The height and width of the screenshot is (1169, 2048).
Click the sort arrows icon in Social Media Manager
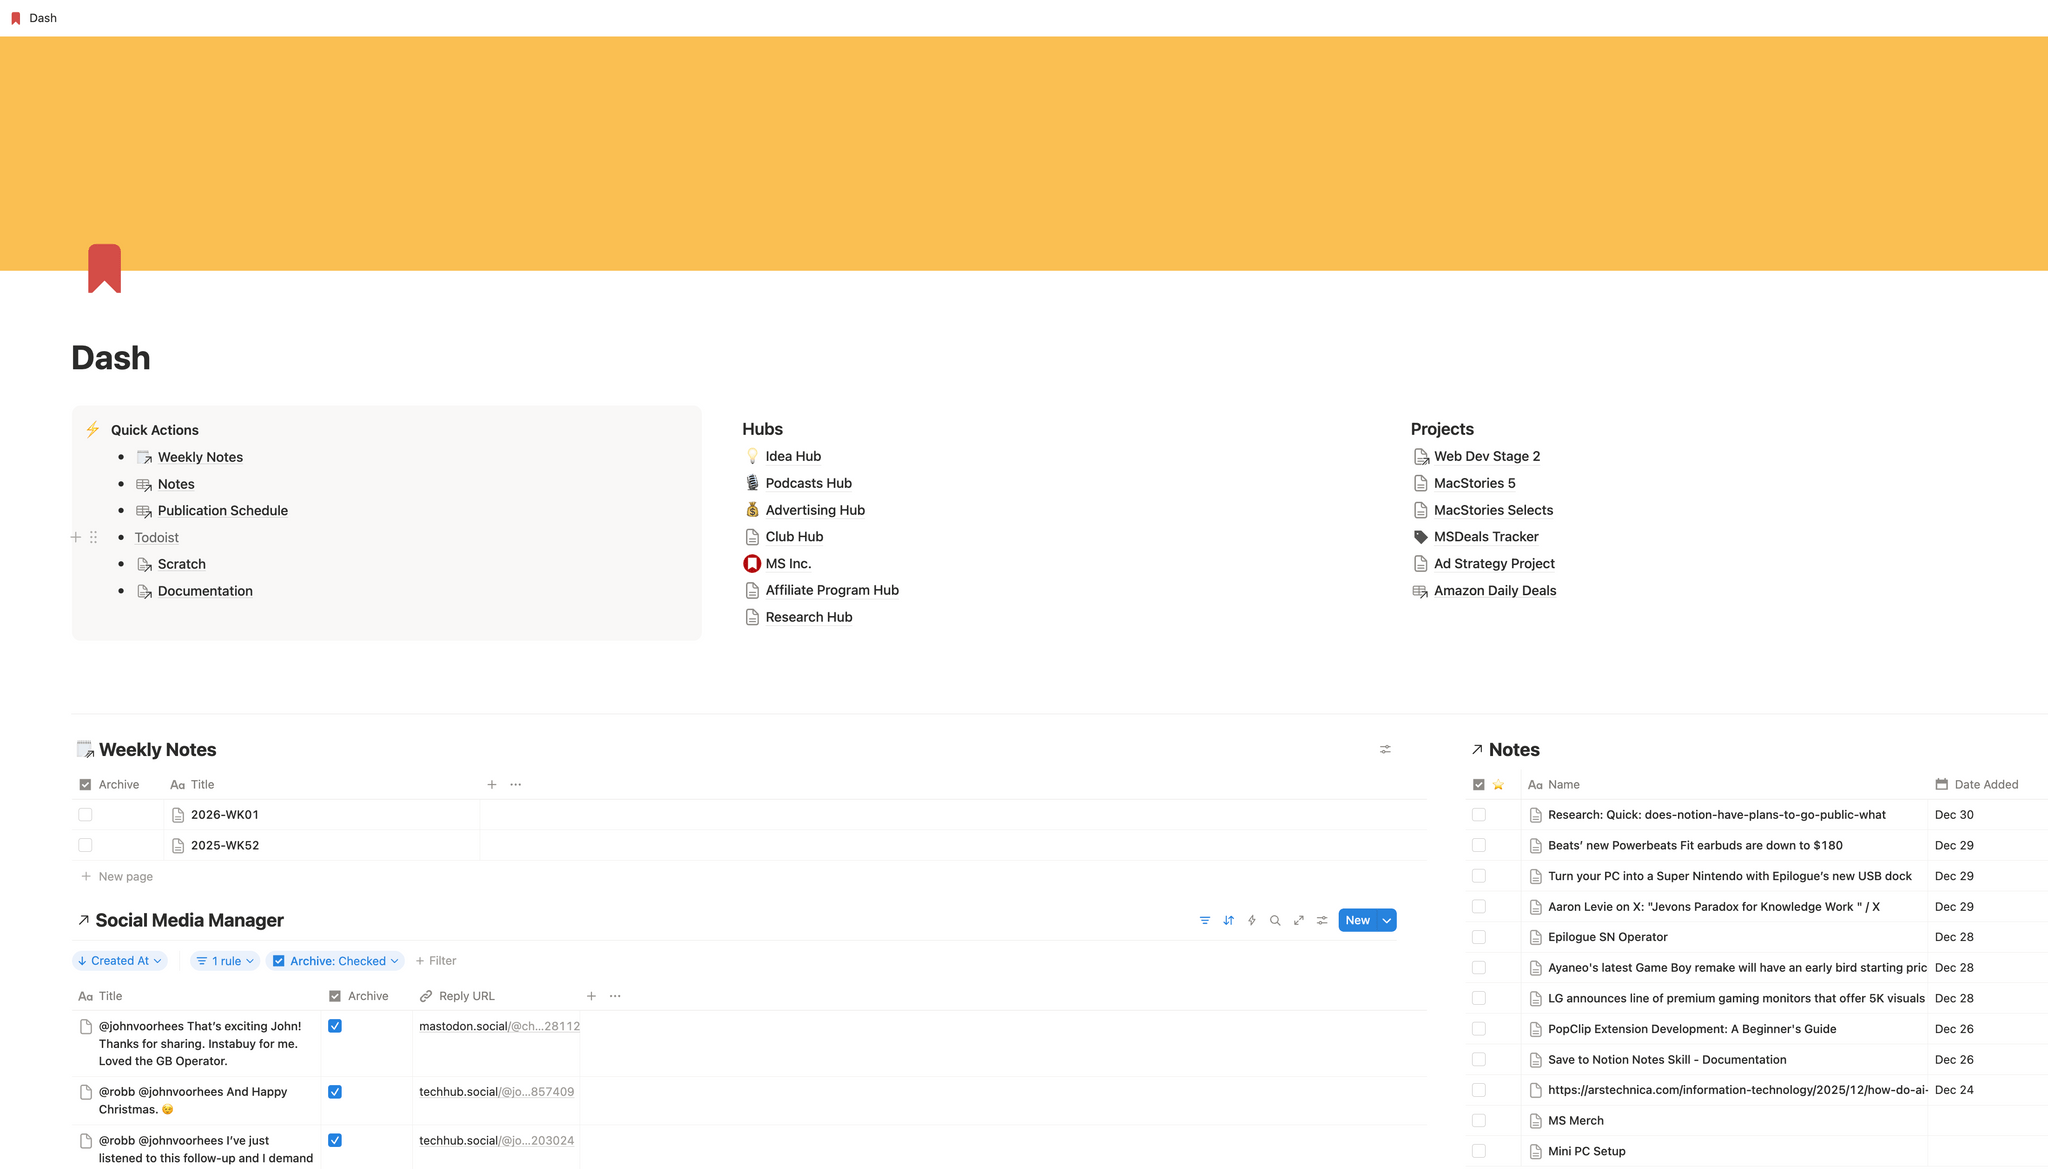pyautogui.click(x=1228, y=920)
